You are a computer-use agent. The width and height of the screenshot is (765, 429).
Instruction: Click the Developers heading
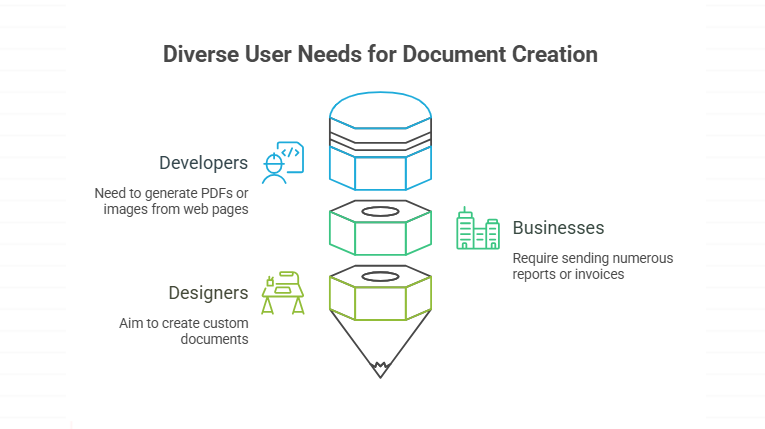click(x=203, y=162)
